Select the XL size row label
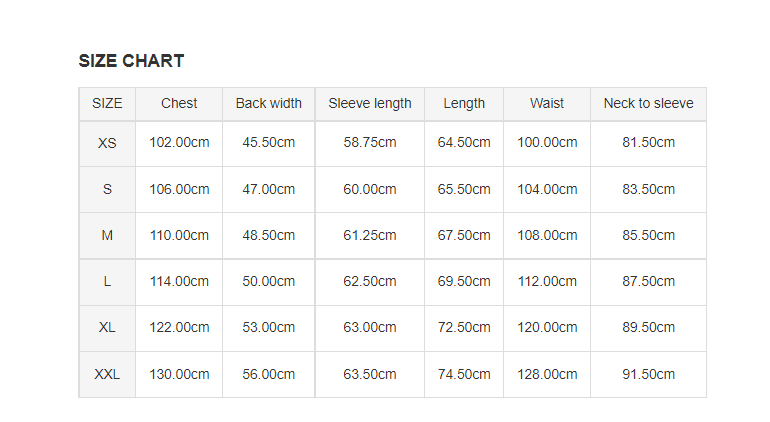Image resolution: width=770 pixels, height=422 pixels. tap(107, 328)
